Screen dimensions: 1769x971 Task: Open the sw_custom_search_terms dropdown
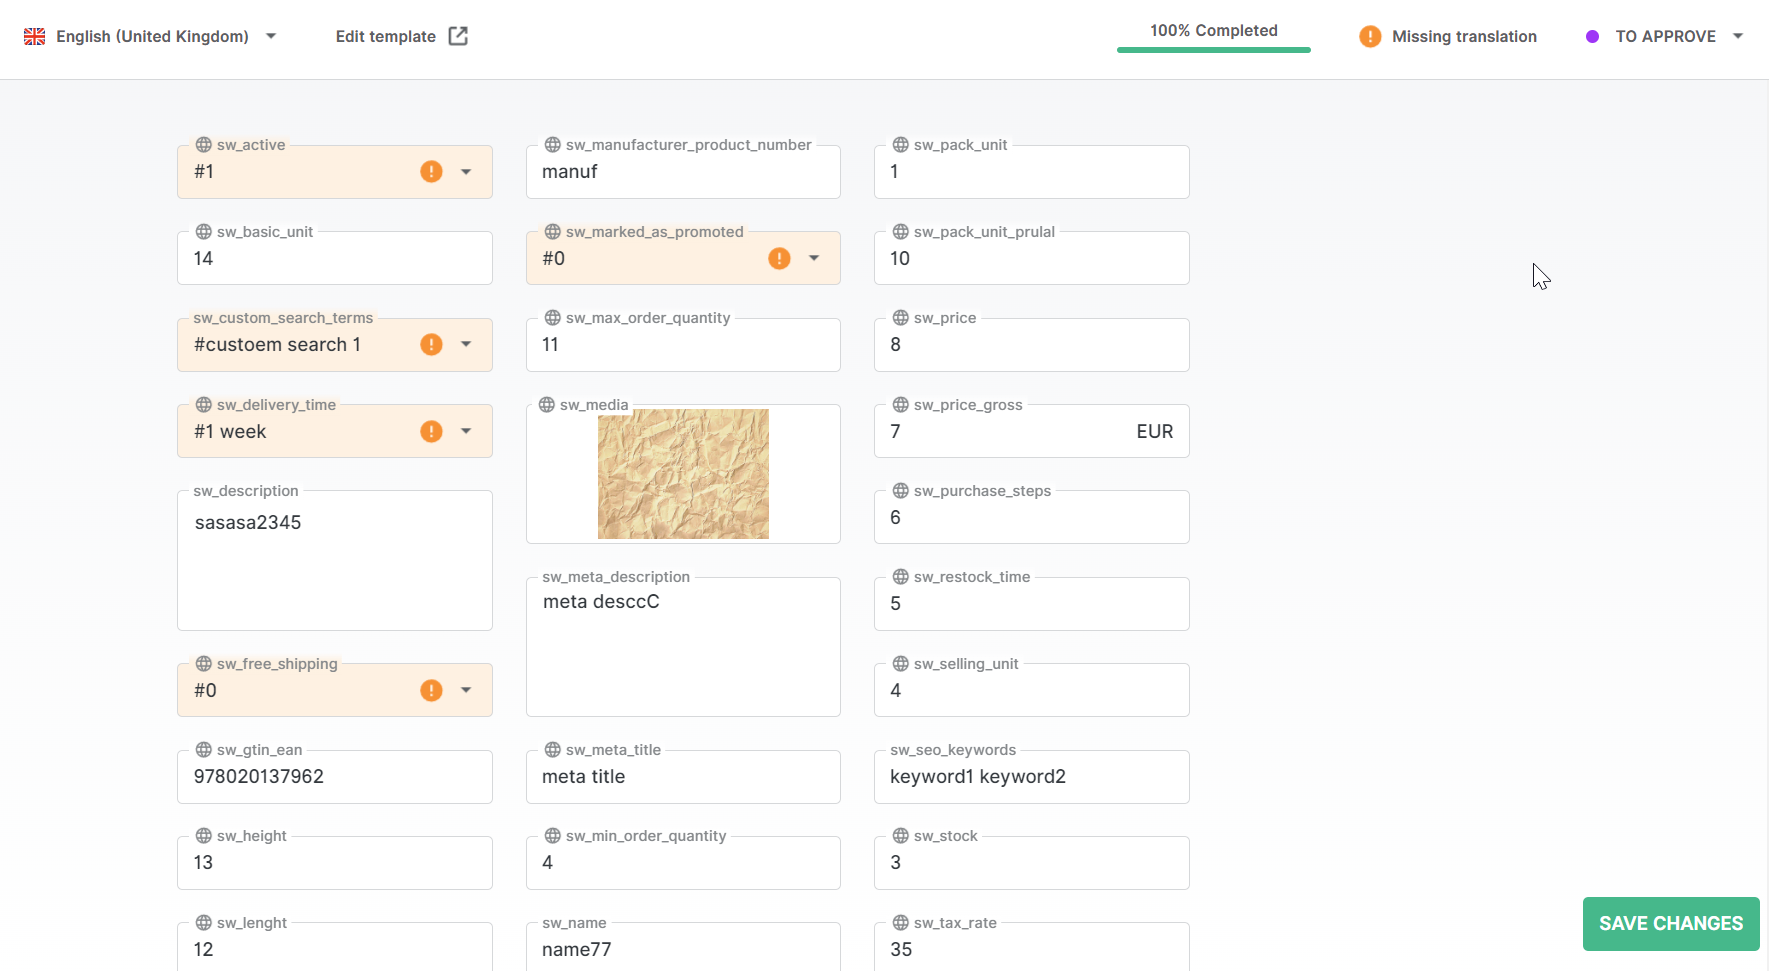coord(466,345)
